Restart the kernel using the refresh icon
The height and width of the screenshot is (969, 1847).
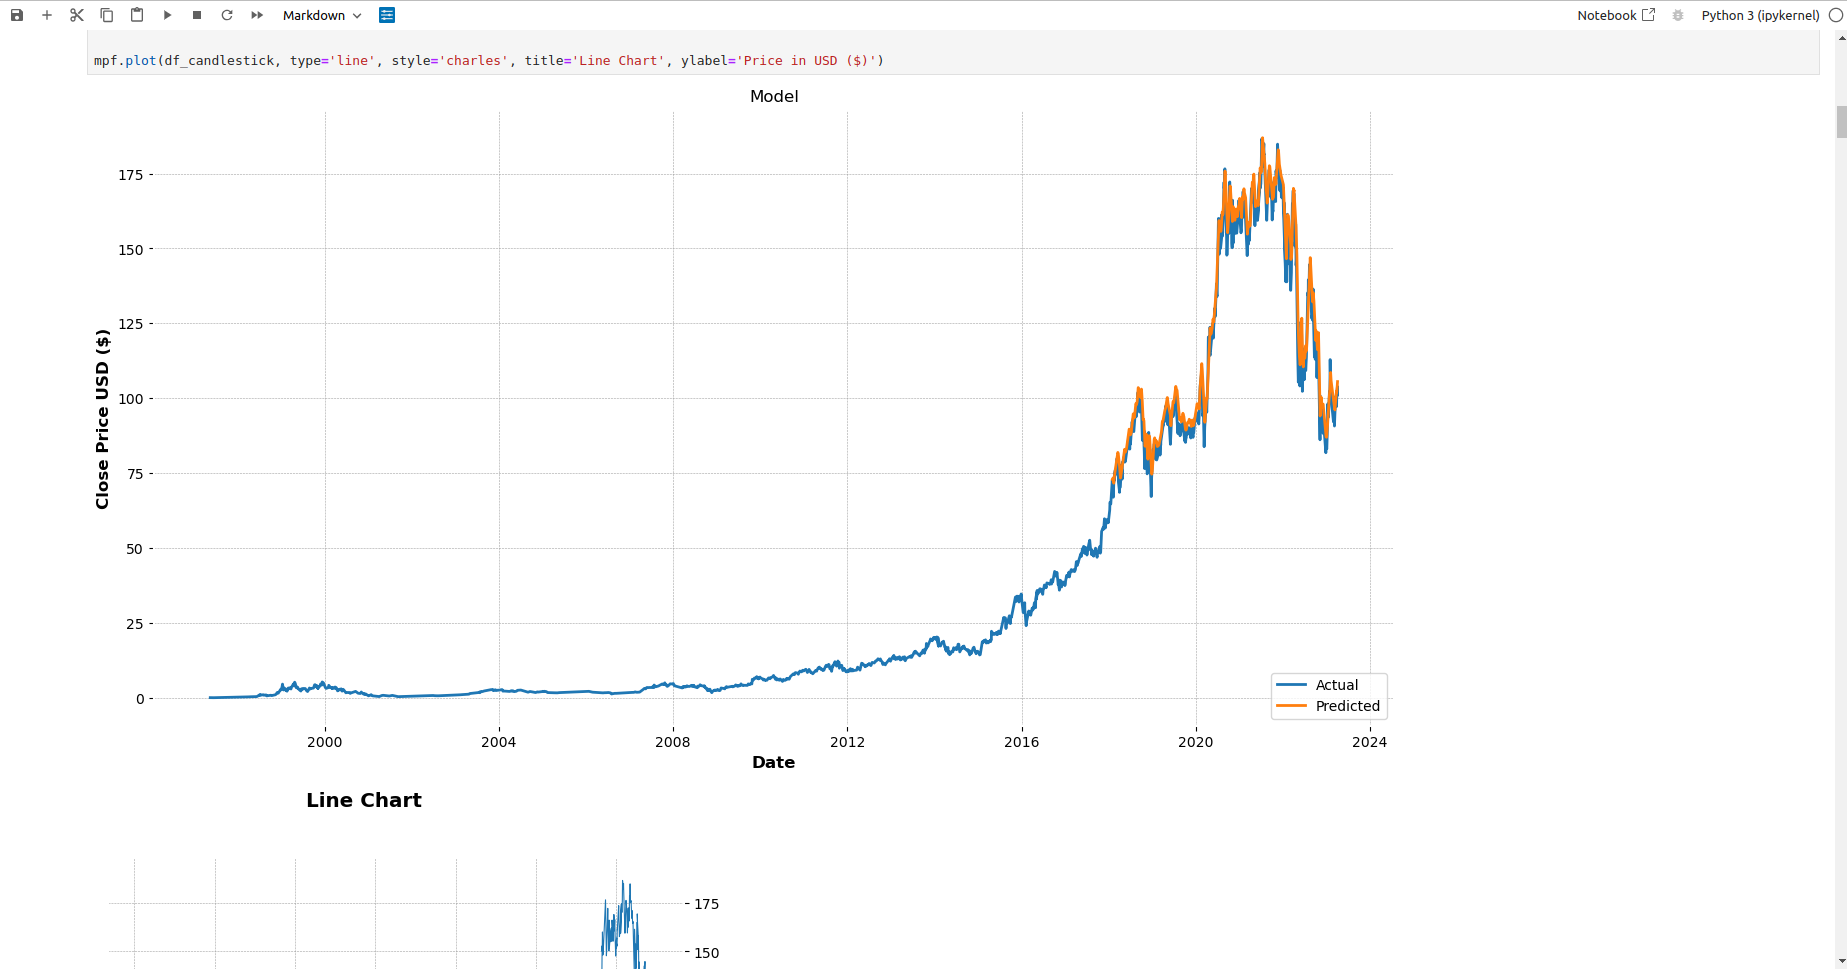tap(227, 15)
